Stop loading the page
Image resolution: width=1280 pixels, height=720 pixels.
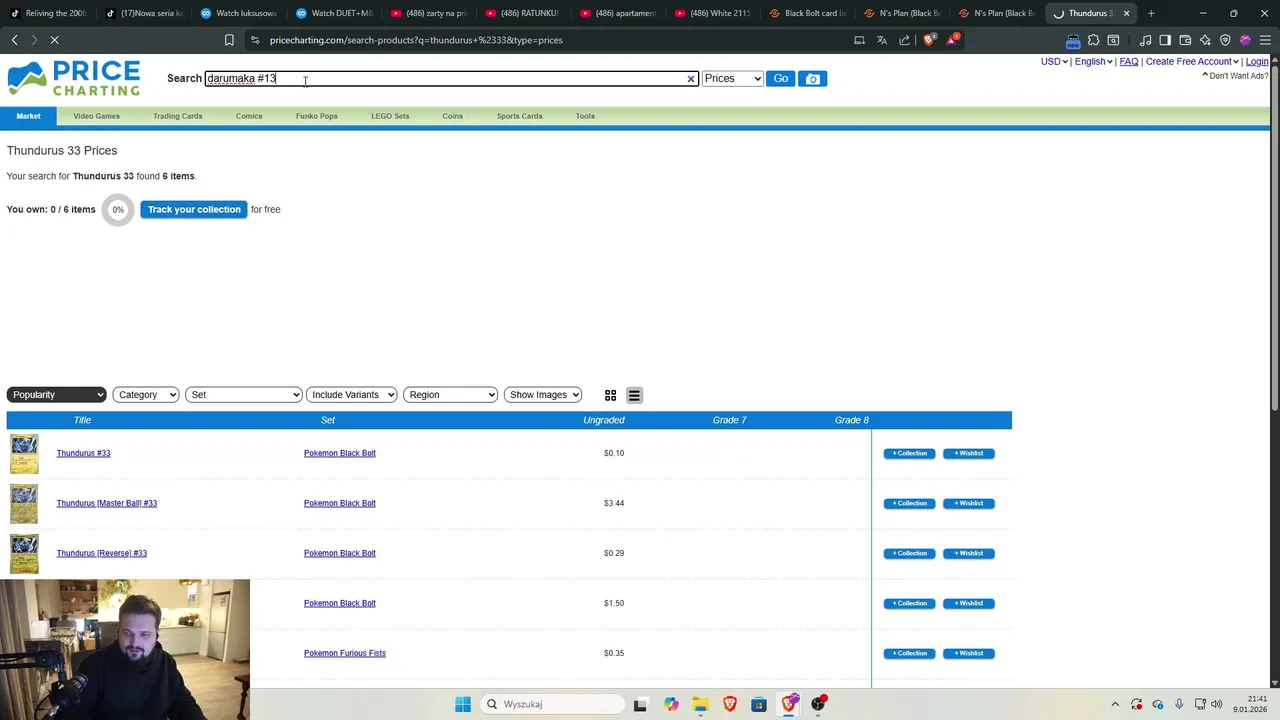(x=55, y=40)
